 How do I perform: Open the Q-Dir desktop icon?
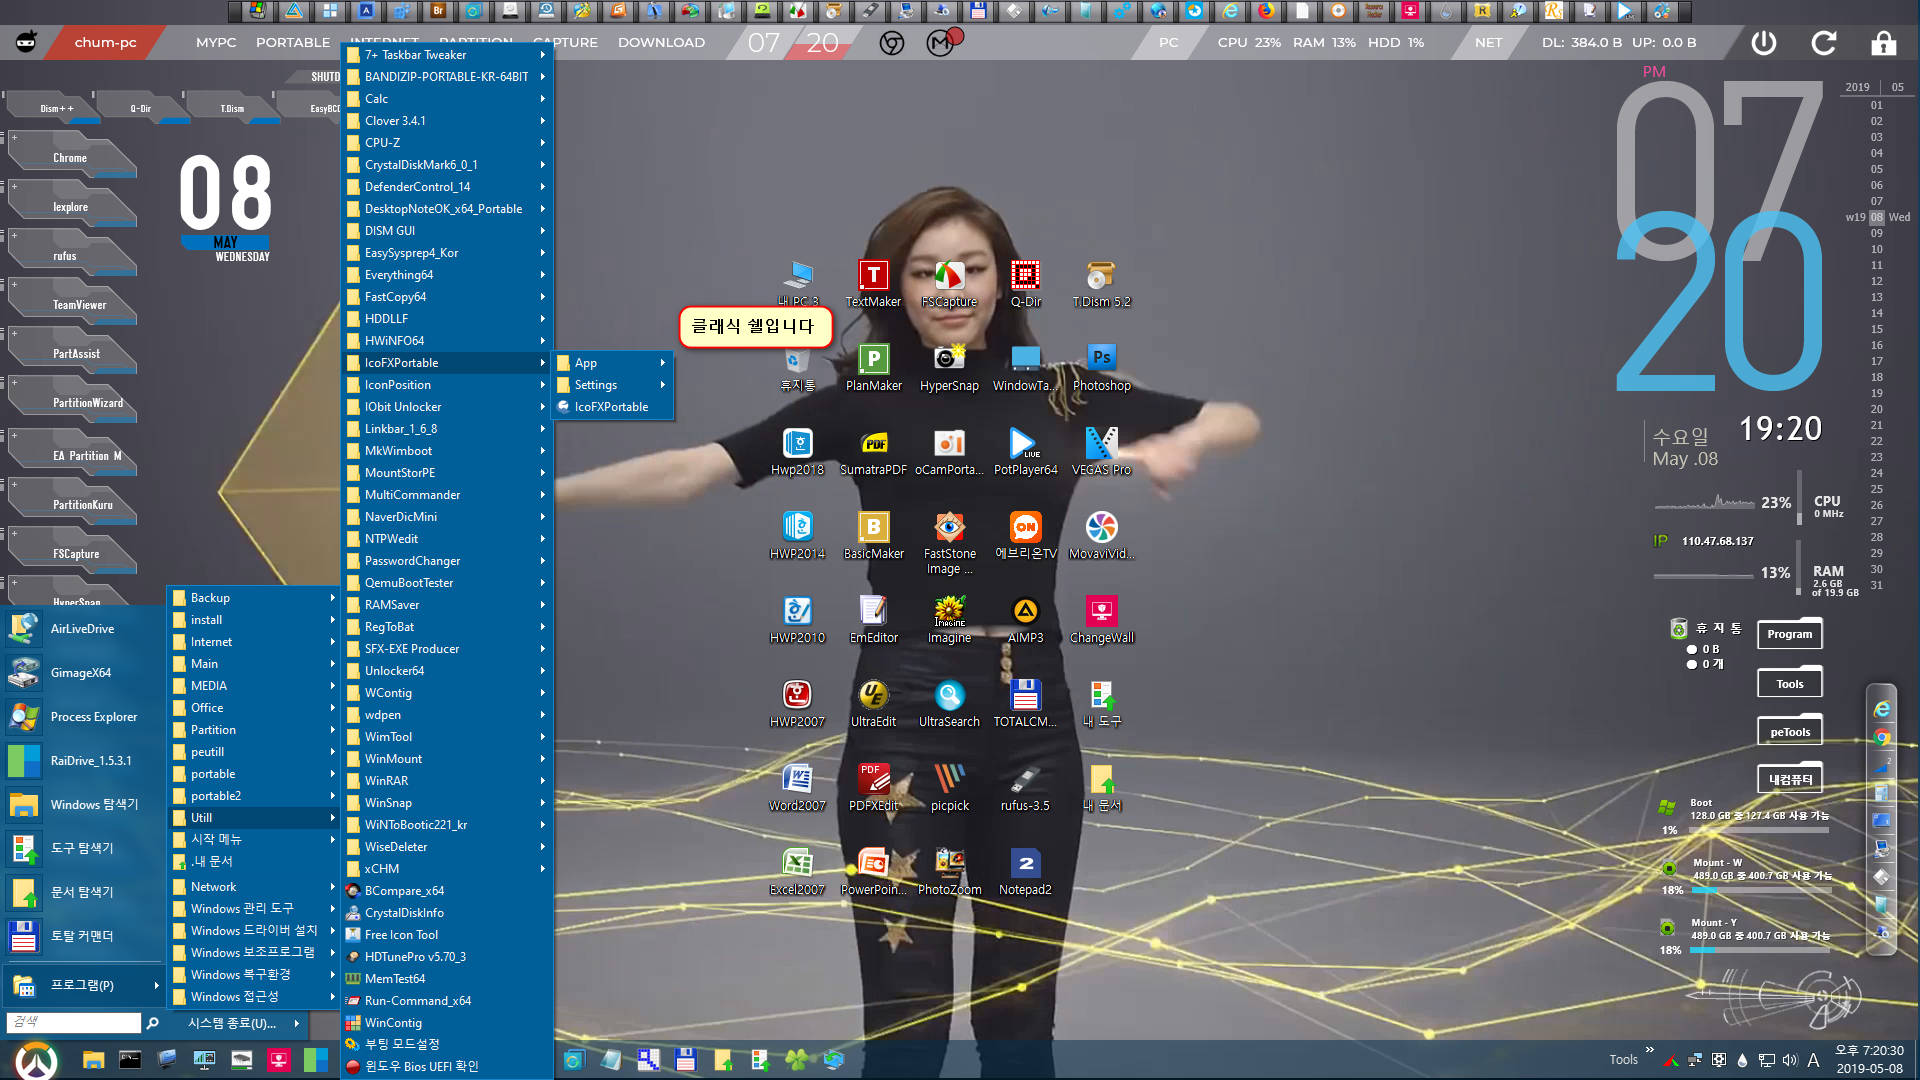pyautogui.click(x=1025, y=283)
